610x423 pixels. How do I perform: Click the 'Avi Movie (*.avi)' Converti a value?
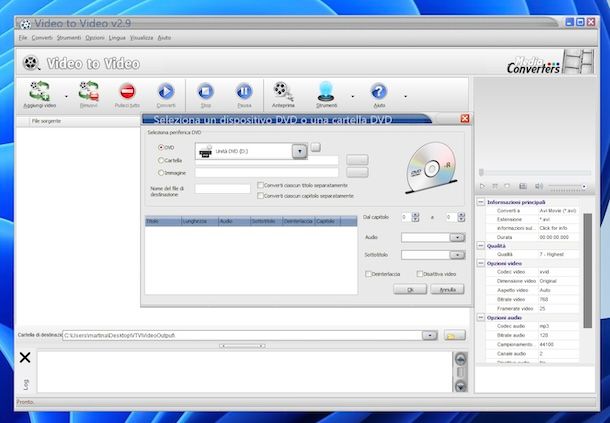pyautogui.click(x=557, y=211)
